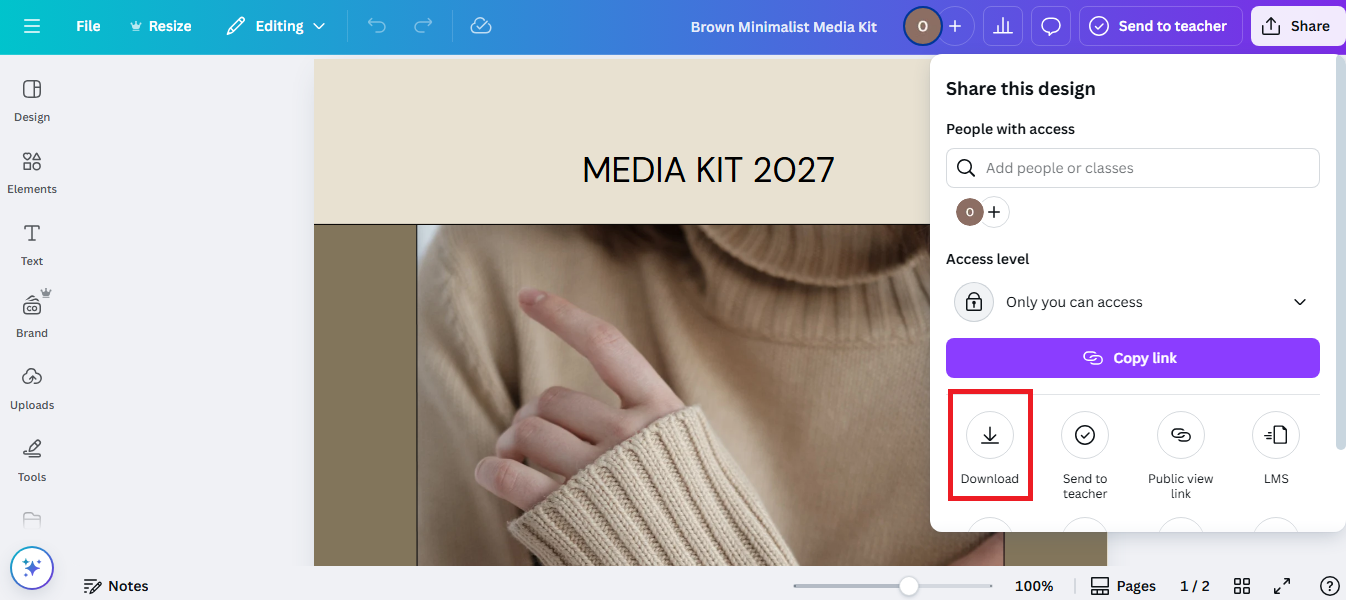Expand the Editing mode dropdown
Image resolution: width=1346 pixels, height=600 pixels.
[276, 26]
